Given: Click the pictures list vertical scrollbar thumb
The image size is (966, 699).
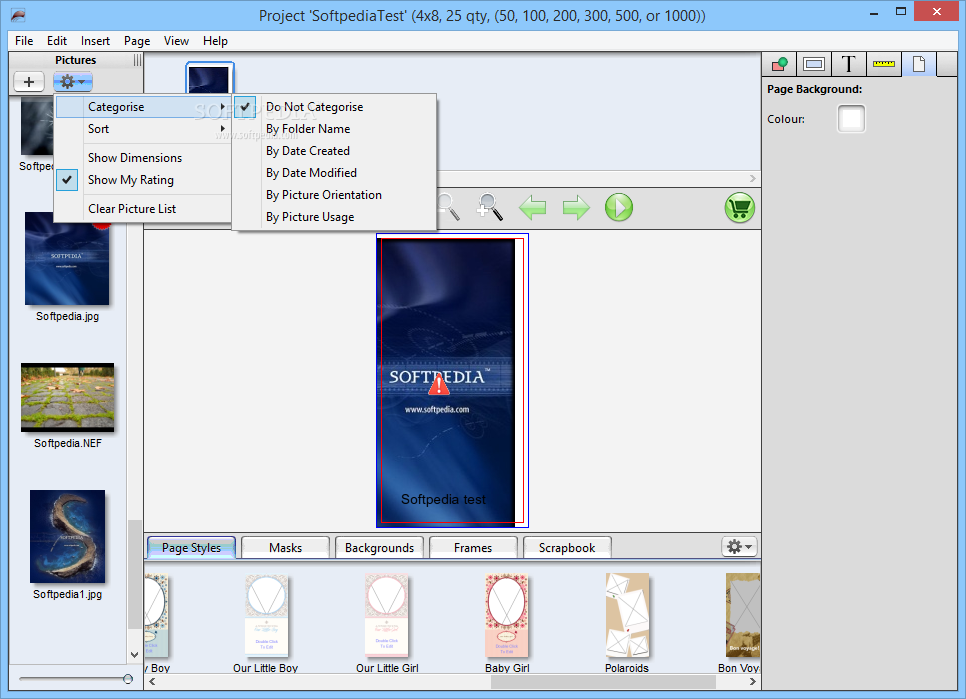Looking at the screenshot, I should point(134,574).
